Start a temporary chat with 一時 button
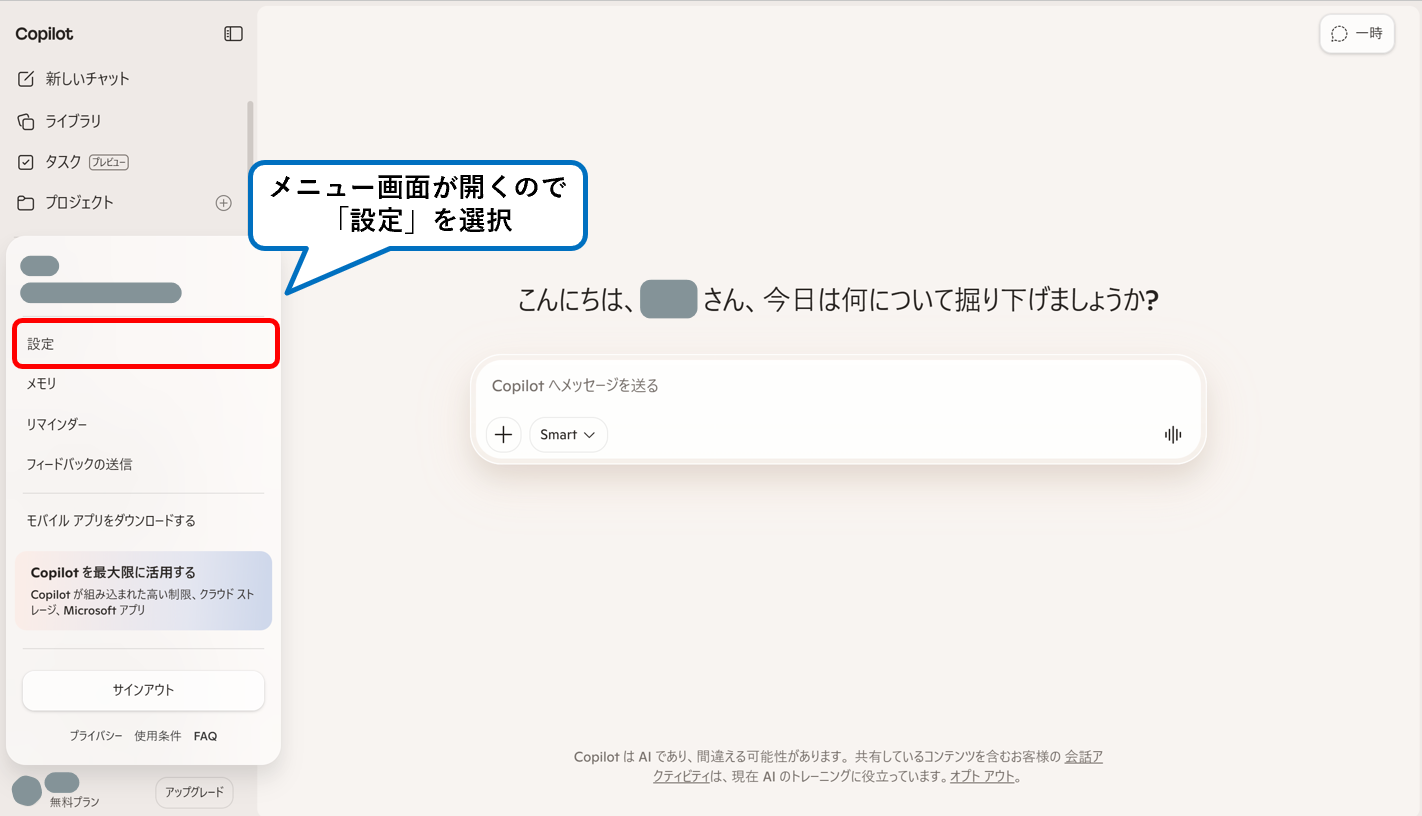This screenshot has height=816, width=1422. click(1357, 34)
